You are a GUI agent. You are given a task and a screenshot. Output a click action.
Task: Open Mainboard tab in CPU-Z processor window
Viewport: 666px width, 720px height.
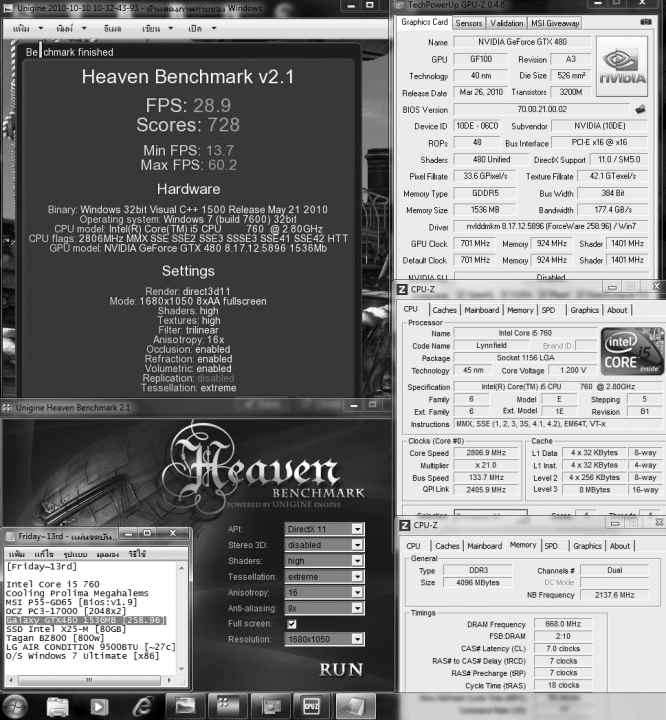(x=481, y=310)
